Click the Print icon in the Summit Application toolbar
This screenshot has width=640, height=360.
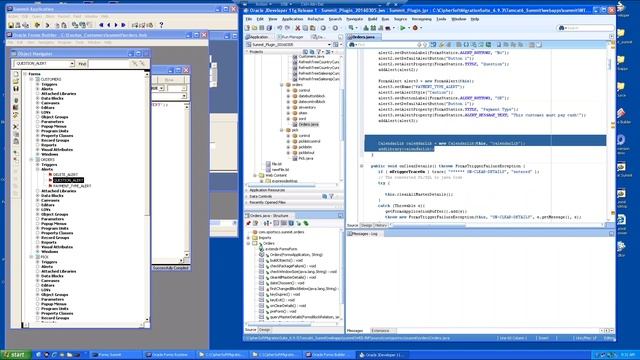[x=18, y=25]
